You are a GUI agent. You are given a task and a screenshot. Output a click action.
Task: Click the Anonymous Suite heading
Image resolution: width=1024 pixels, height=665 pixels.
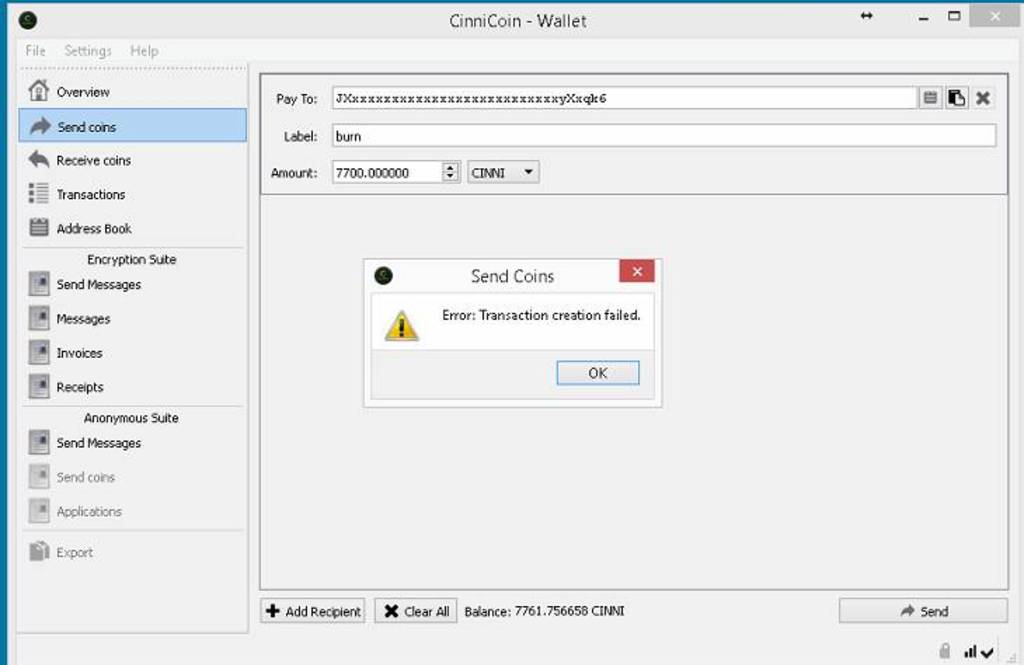(131, 418)
